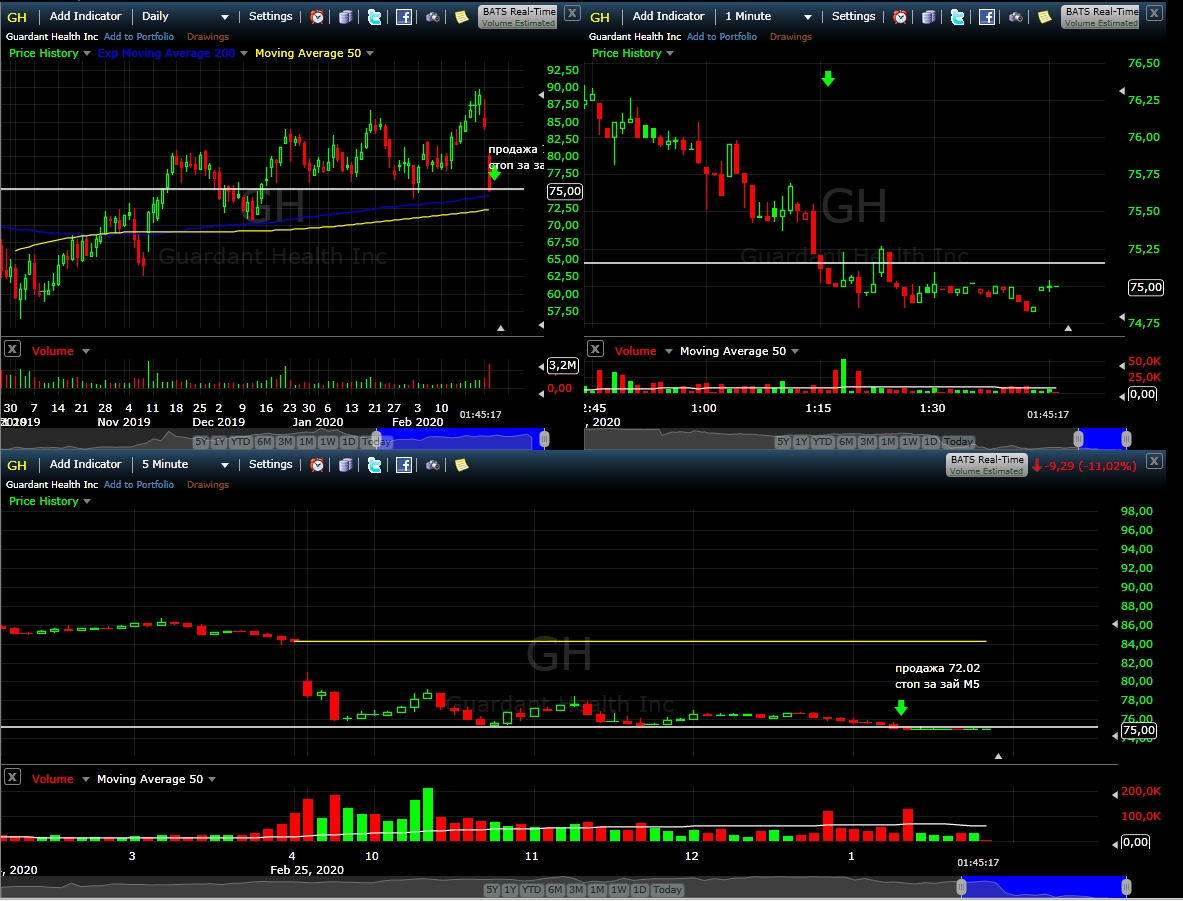The width and height of the screenshot is (1183, 901).
Task: Expand Moving Average 50 arrow in 5 Minute volume pane
Action: 212,780
